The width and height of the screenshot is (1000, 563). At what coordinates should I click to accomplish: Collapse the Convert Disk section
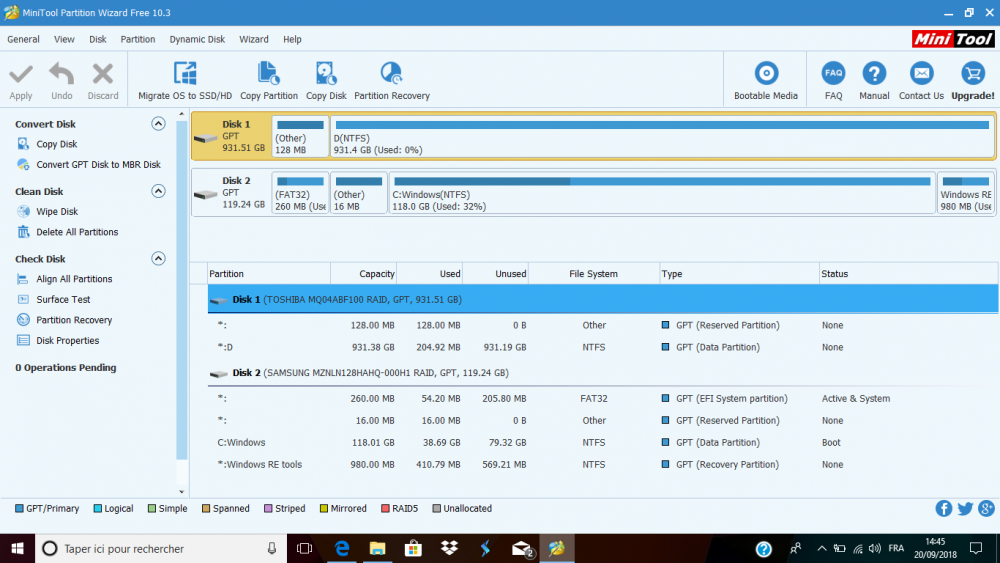[x=158, y=124]
